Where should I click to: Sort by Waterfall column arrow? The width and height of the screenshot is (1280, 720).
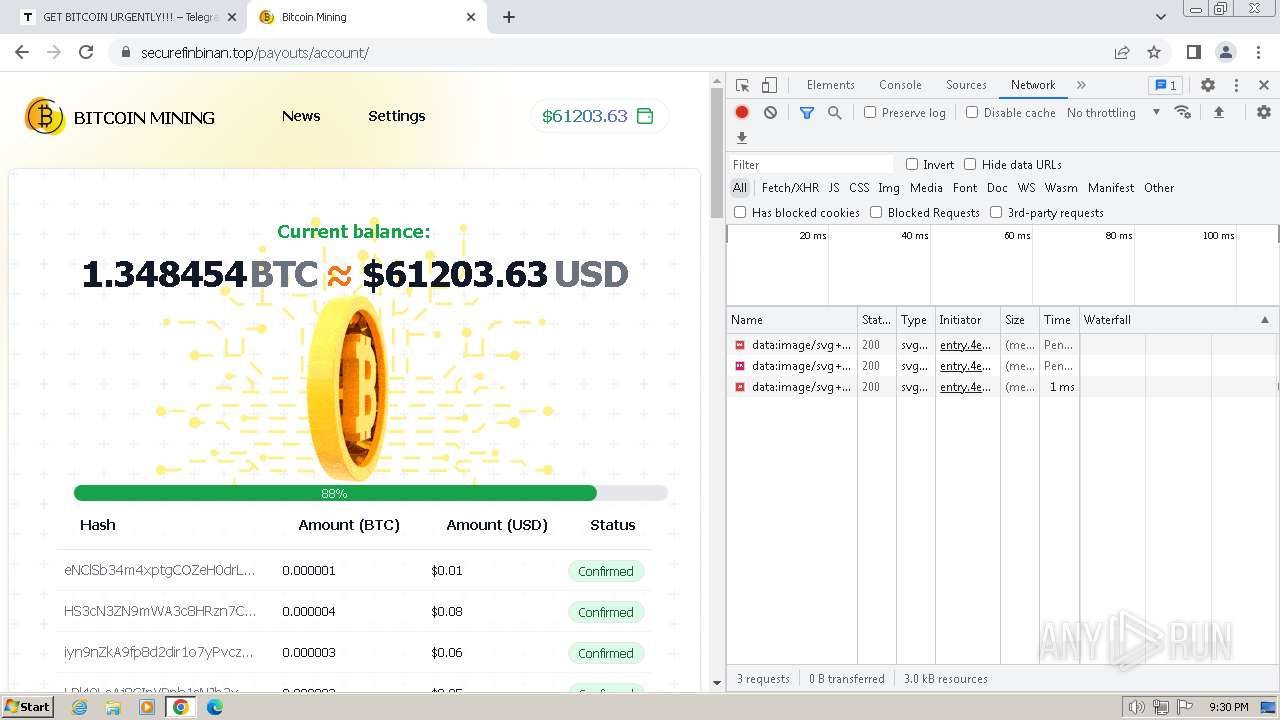1265,320
